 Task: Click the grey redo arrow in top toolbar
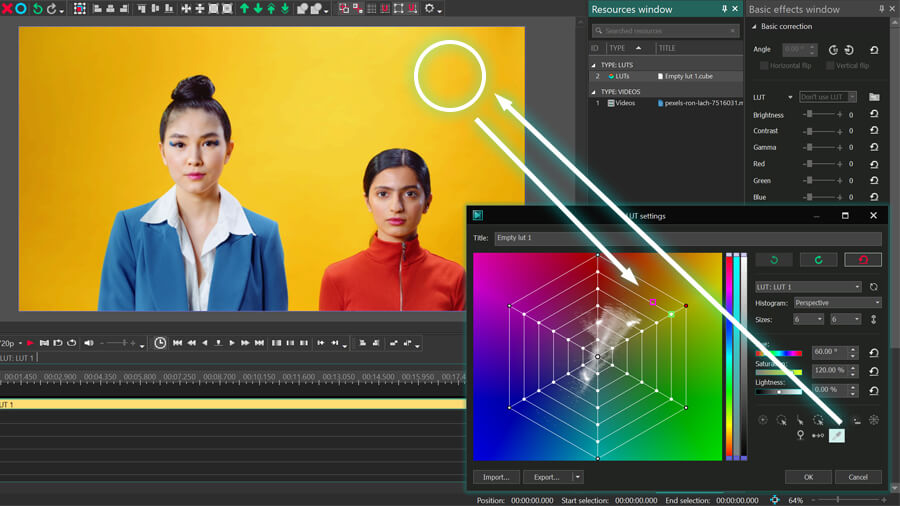[x=51, y=9]
